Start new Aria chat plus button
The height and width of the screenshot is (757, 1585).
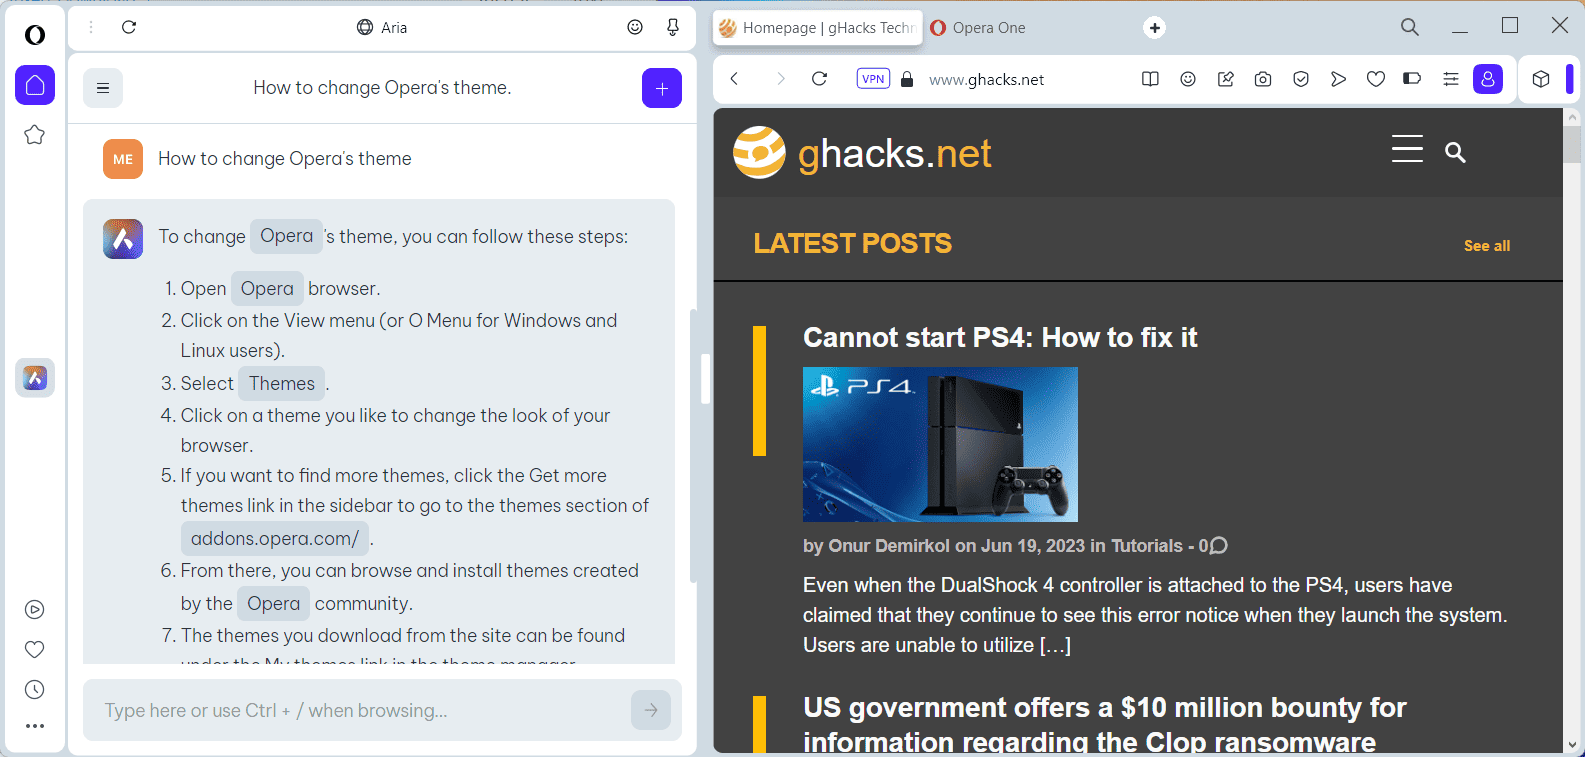662,88
